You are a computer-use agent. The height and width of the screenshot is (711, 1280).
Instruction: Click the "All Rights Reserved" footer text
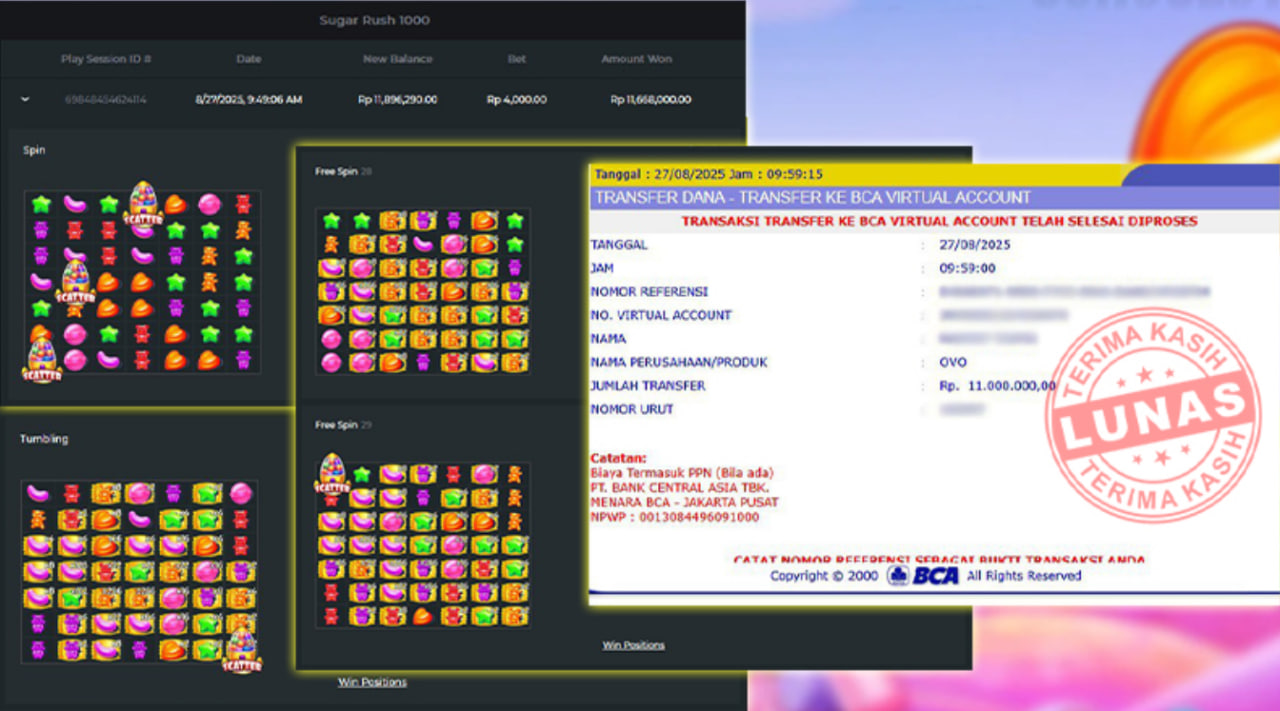(1024, 576)
